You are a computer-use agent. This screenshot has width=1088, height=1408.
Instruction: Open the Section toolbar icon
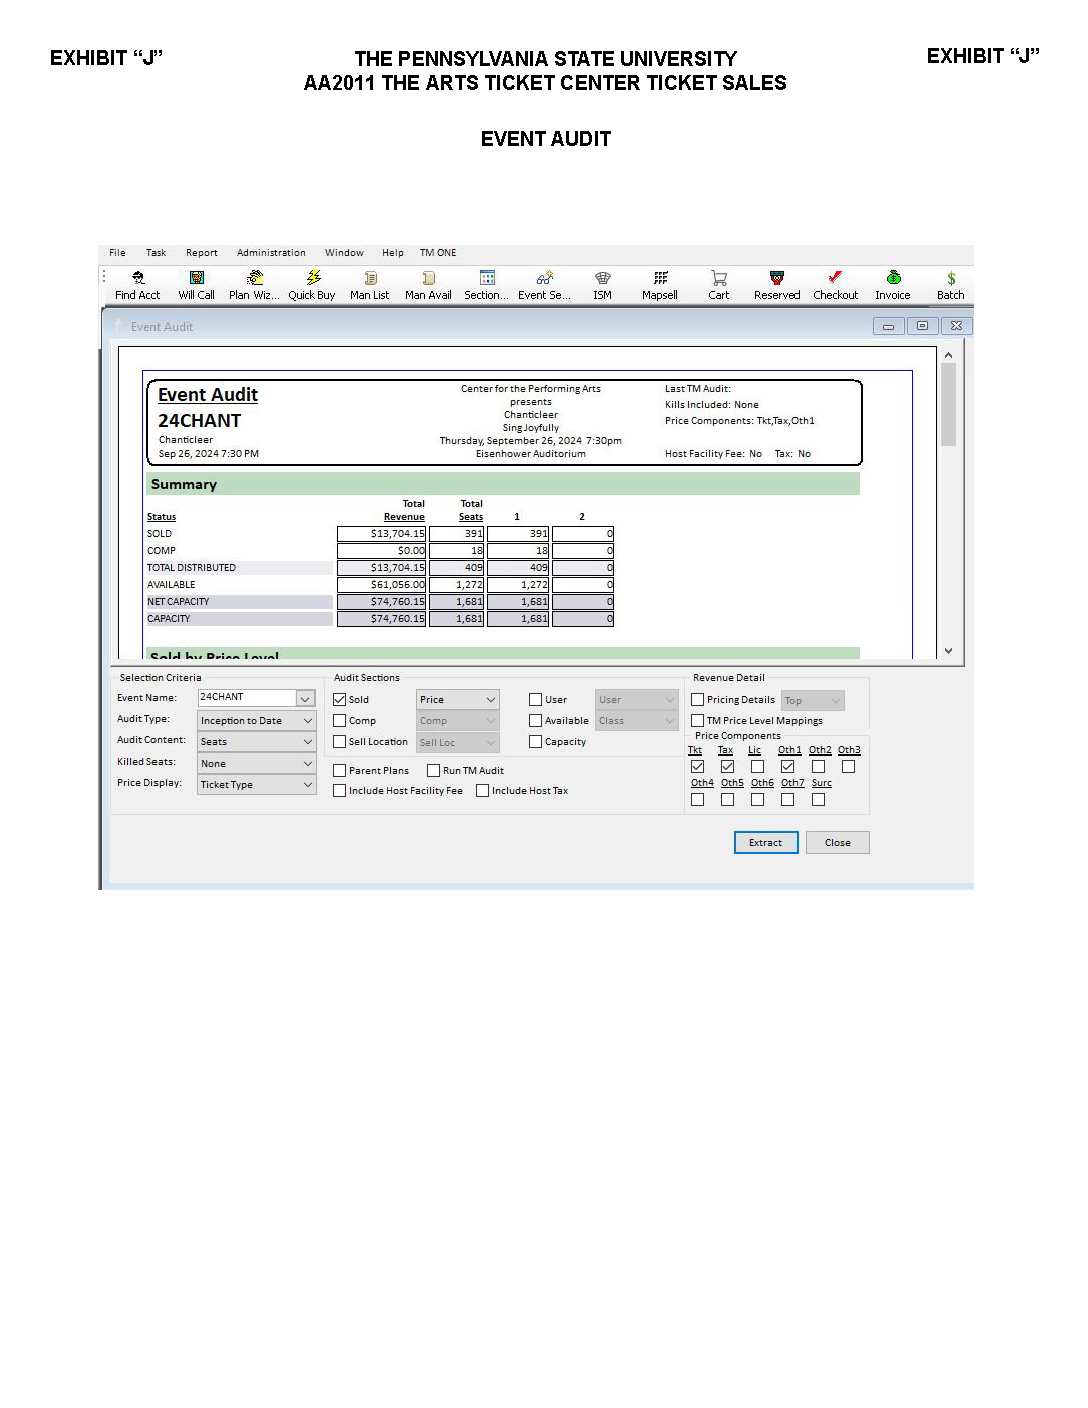pos(486,285)
